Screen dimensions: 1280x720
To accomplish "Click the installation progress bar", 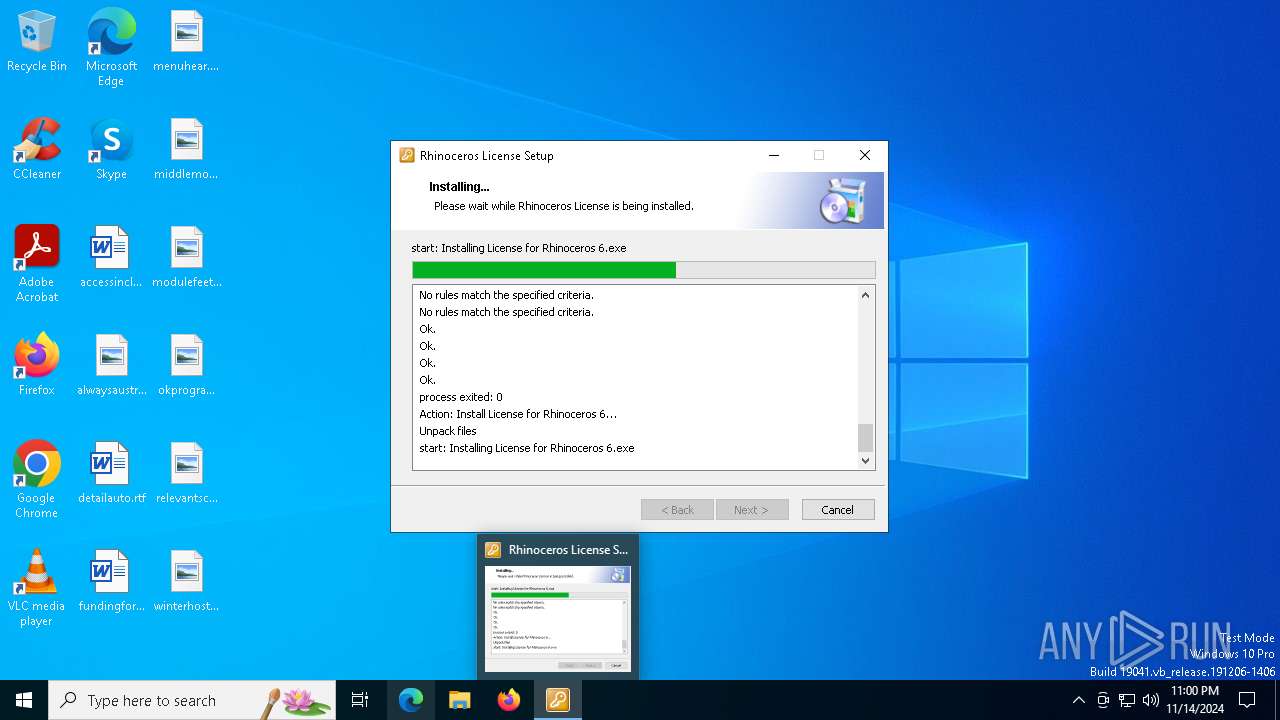I will 644,270.
